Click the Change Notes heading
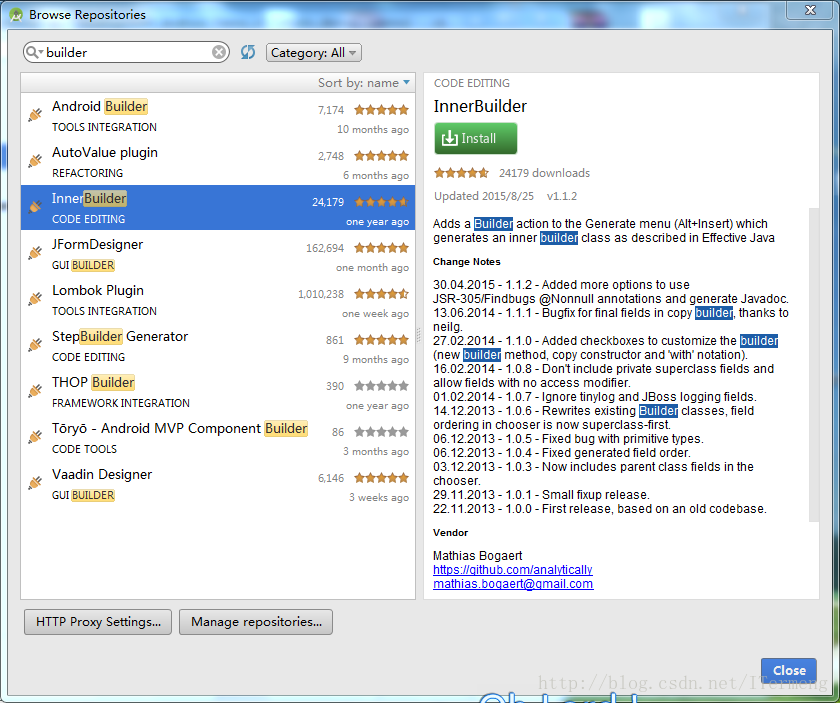840x703 pixels. tap(467, 261)
